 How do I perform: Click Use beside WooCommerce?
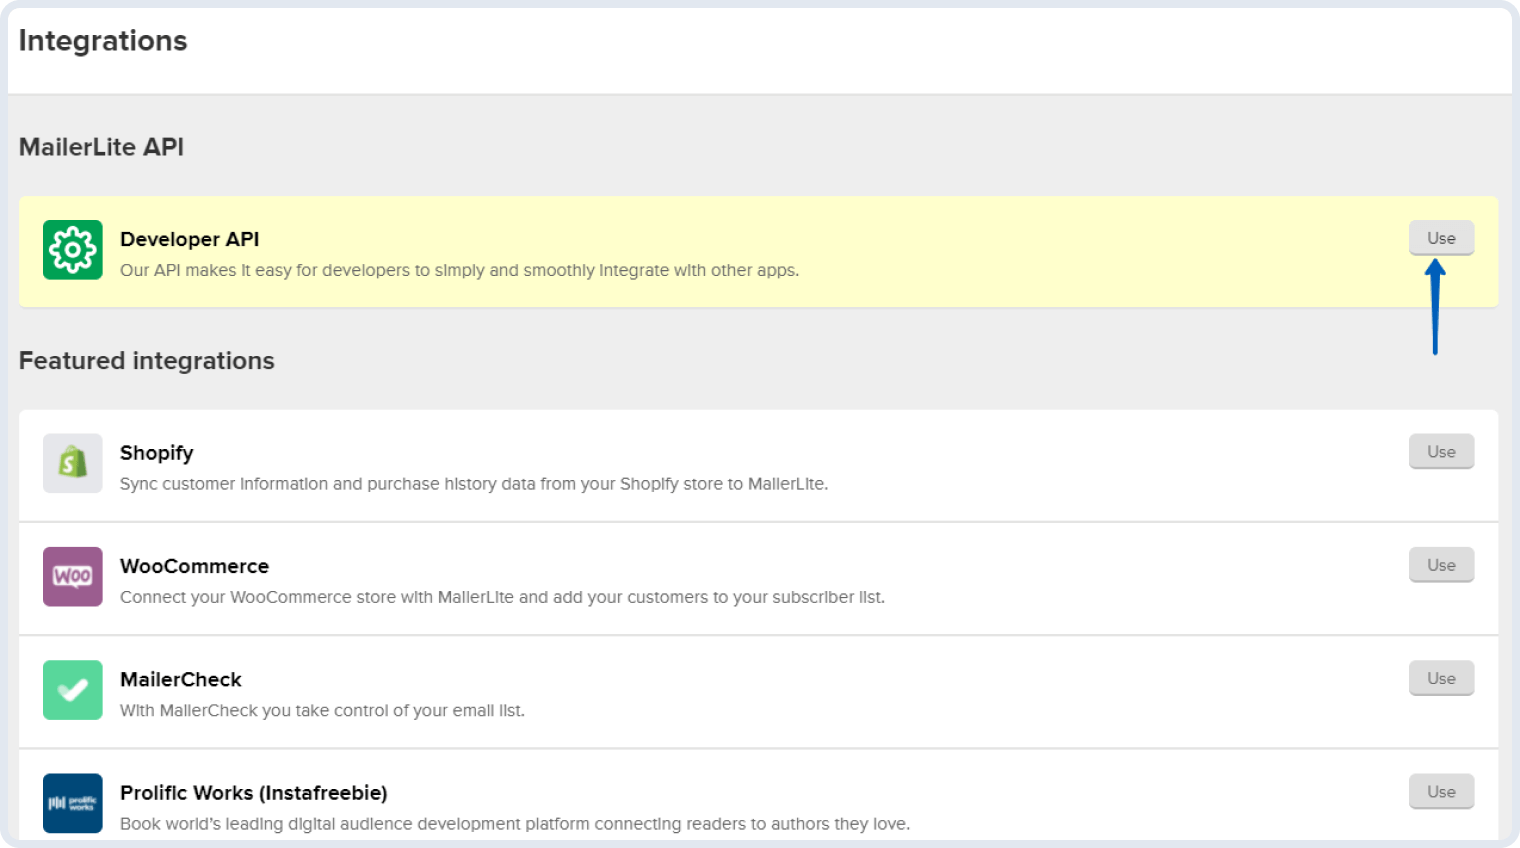(x=1441, y=564)
